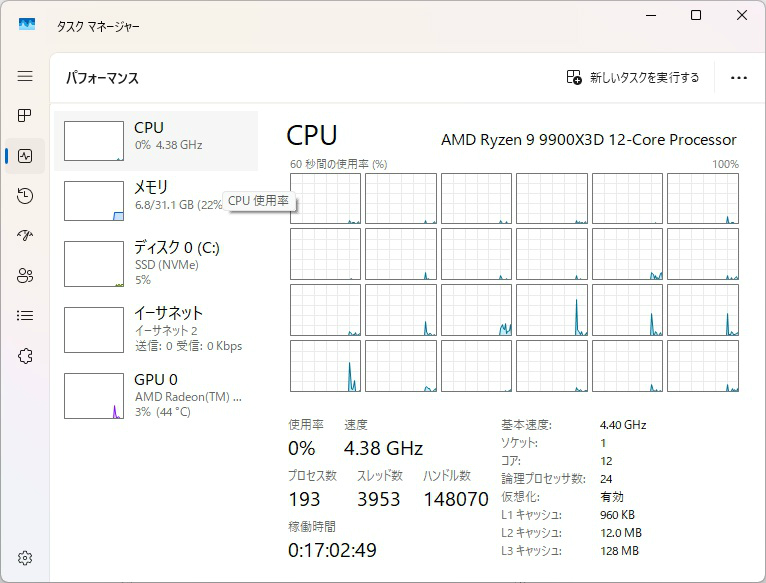Open the hamburger navigation menu
766x583 pixels.
click(x=25, y=76)
